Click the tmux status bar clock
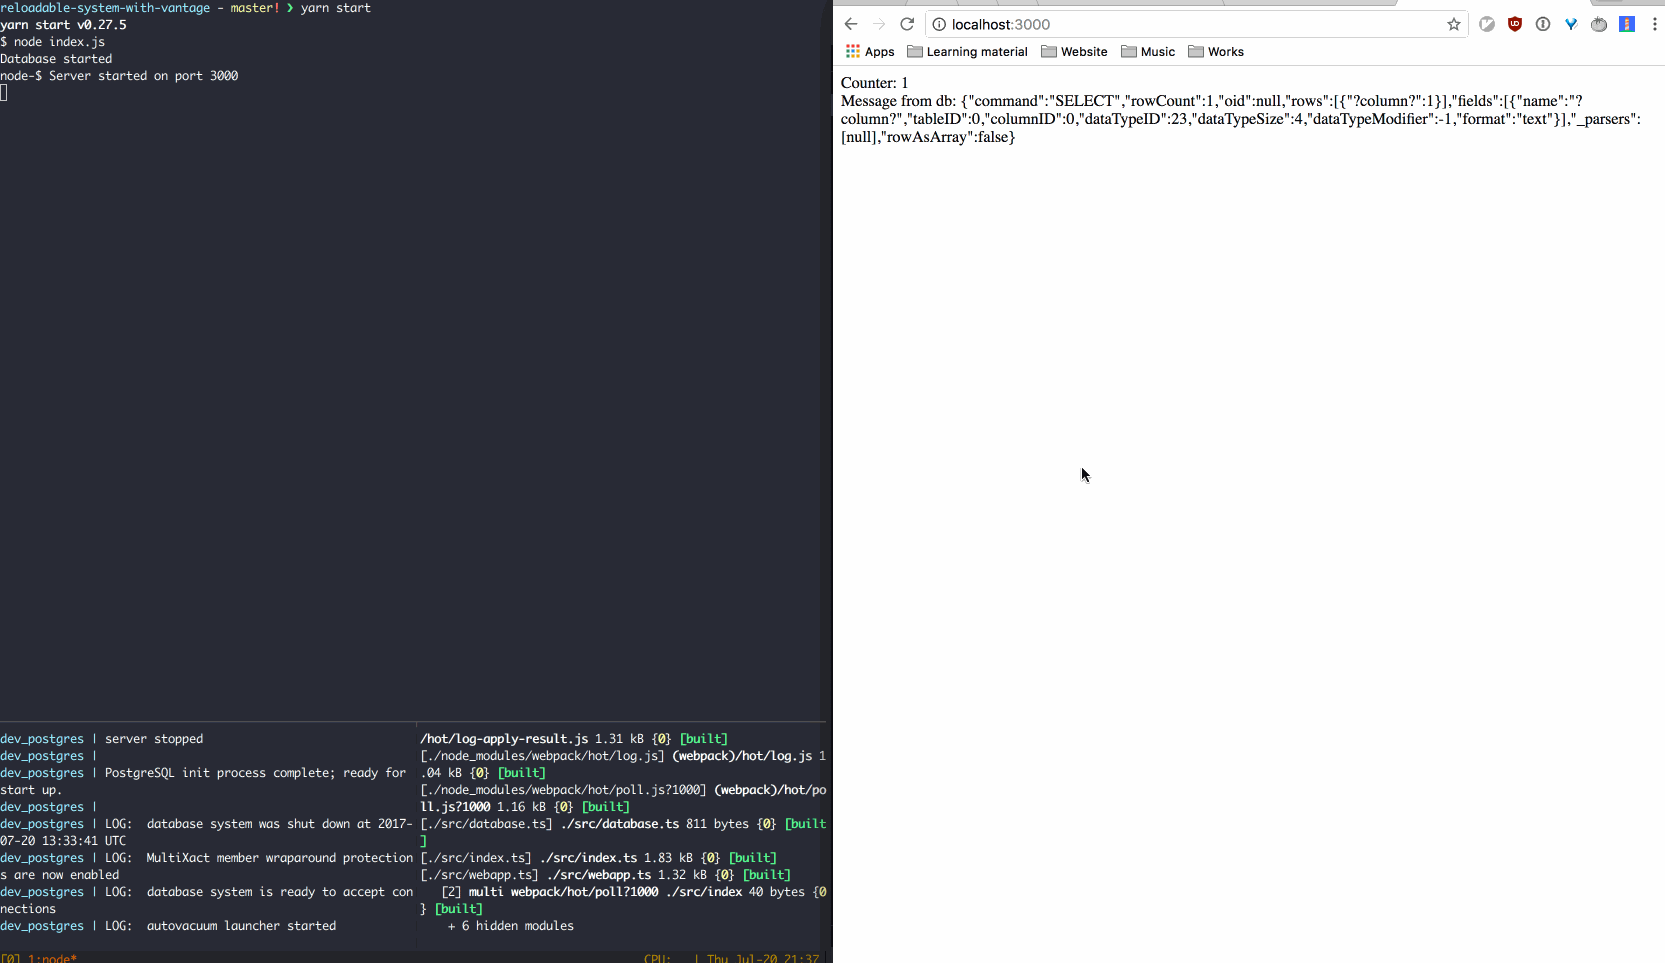The height and width of the screenshot is (963, 1665). 763,958
